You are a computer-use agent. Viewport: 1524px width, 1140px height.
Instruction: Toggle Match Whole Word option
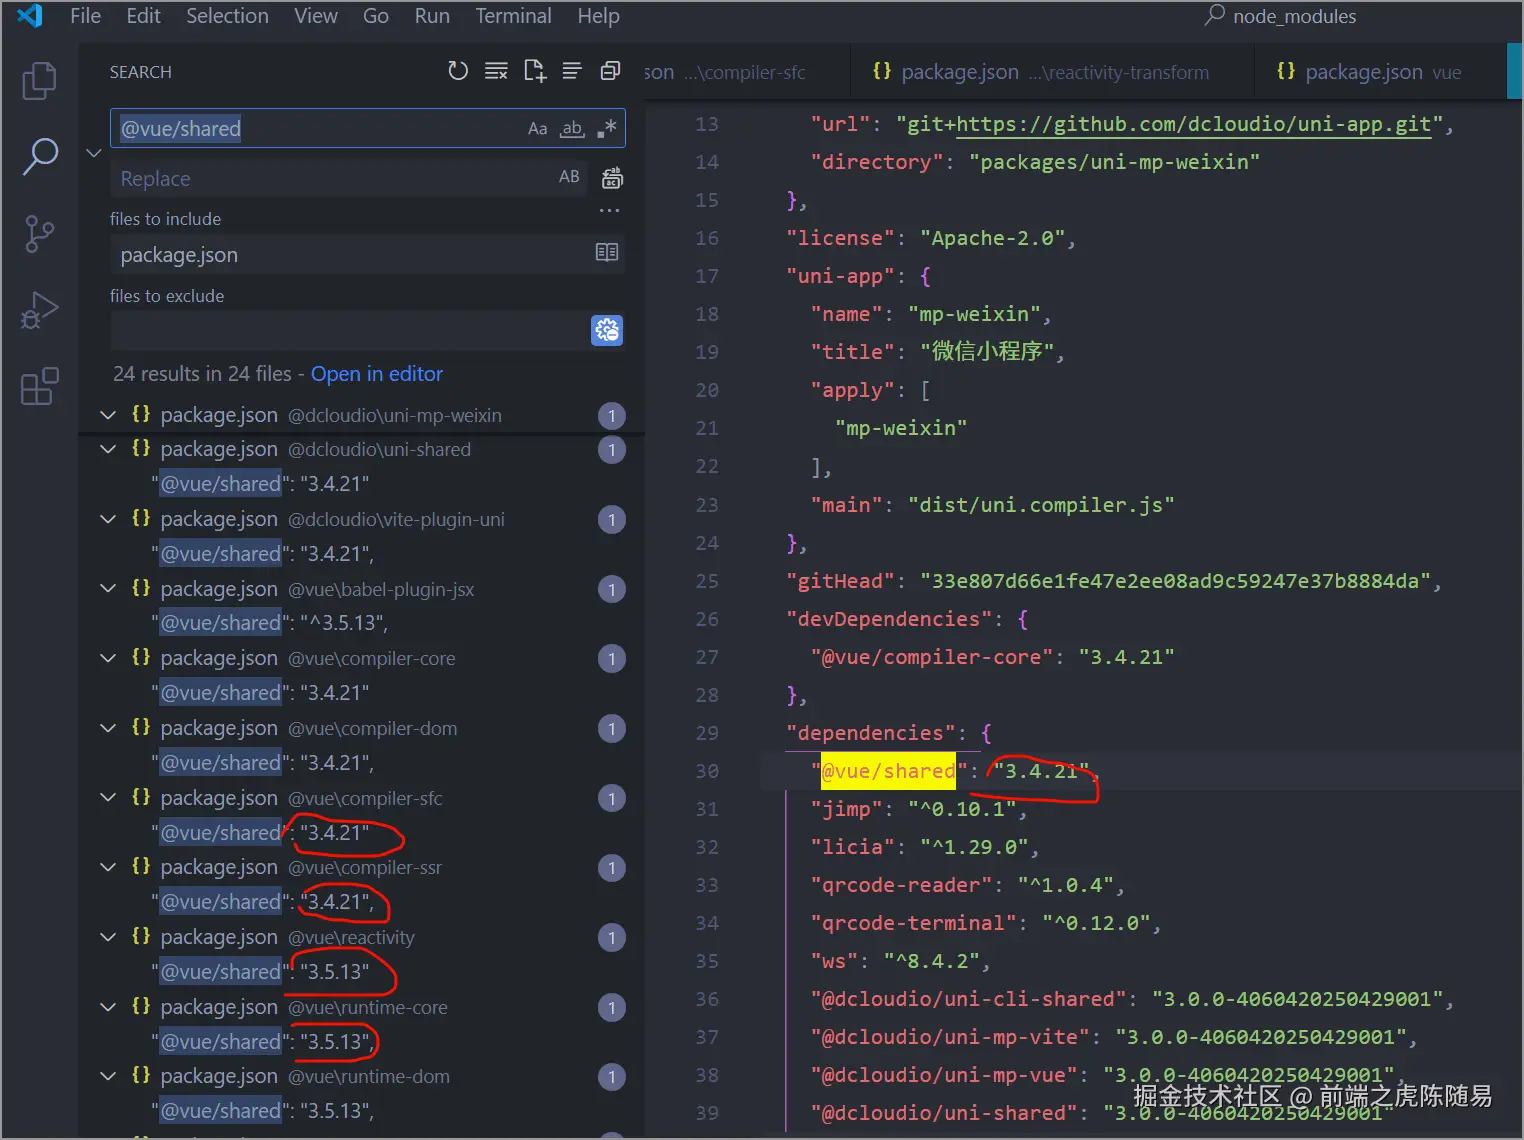pos(572,128)
